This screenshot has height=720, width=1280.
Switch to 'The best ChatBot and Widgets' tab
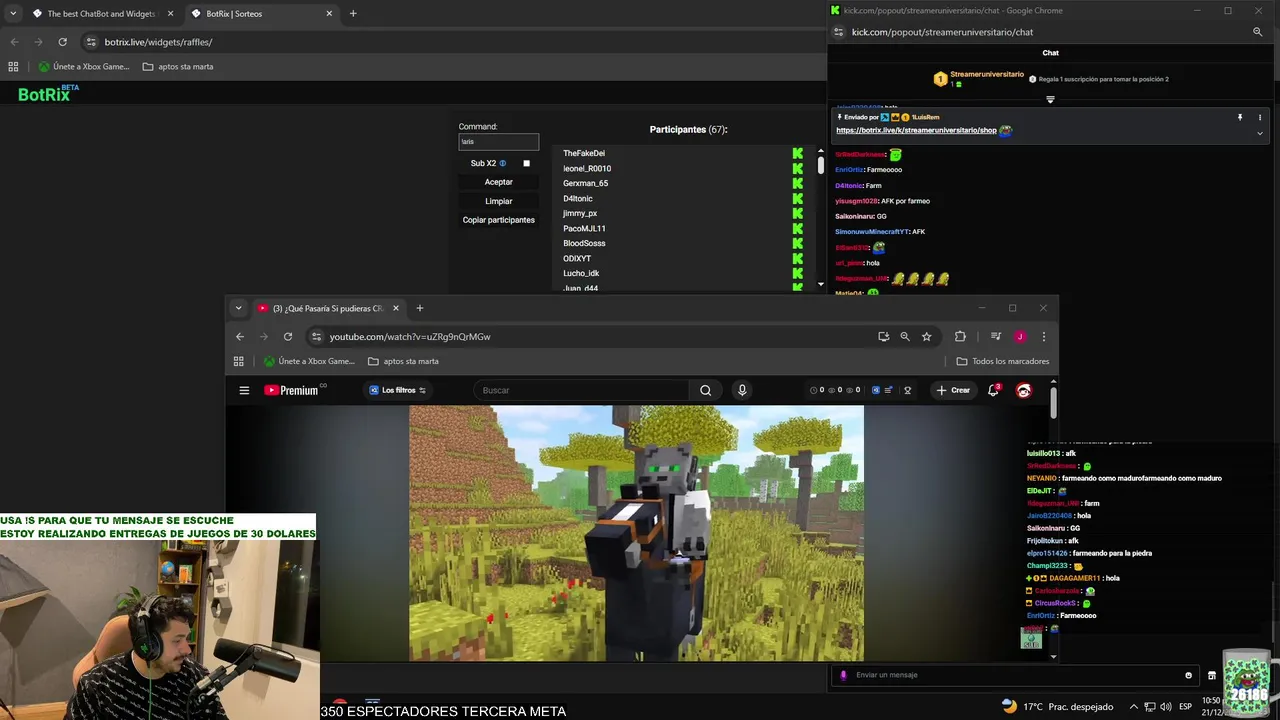tap(102, 14)
